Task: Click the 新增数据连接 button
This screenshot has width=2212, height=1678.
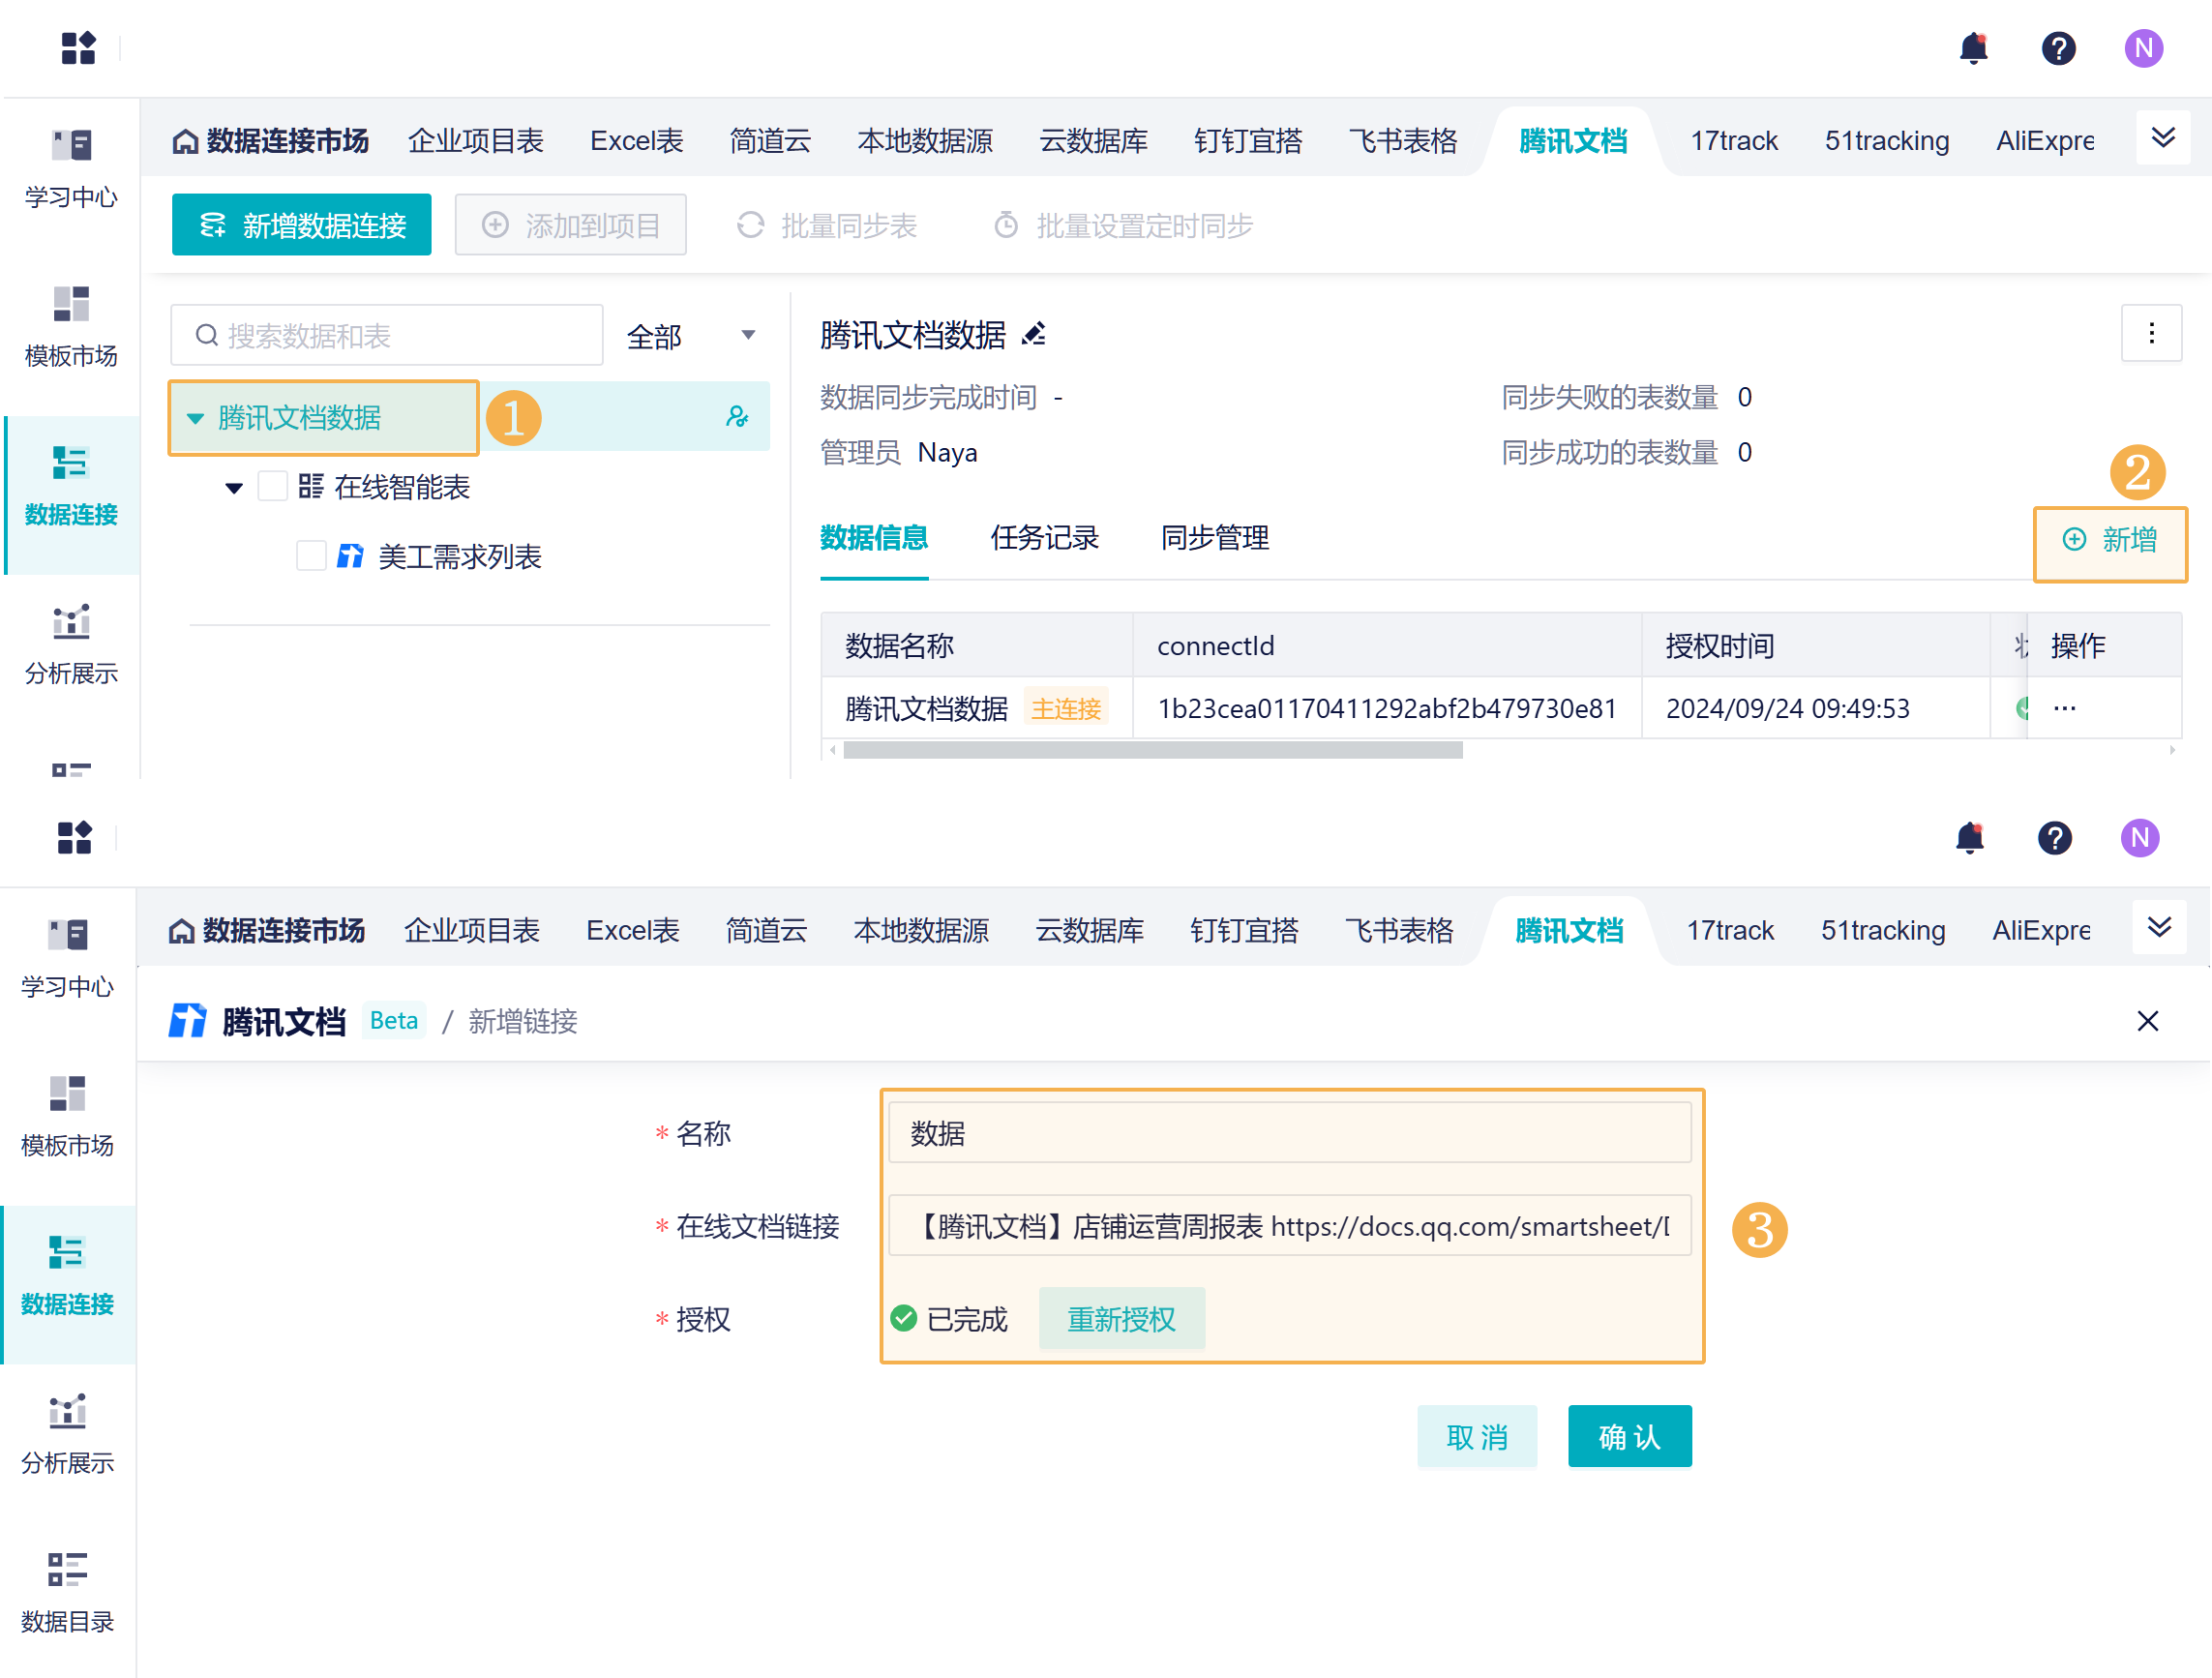Action: 301,225
